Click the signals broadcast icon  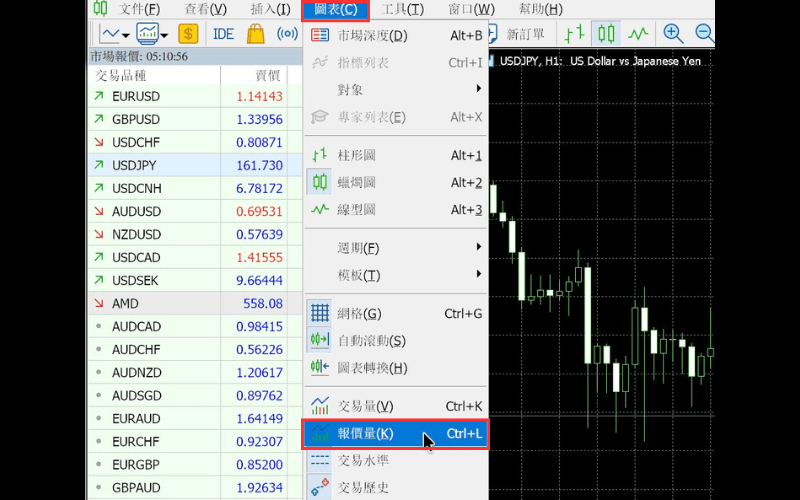pos(287,34)
